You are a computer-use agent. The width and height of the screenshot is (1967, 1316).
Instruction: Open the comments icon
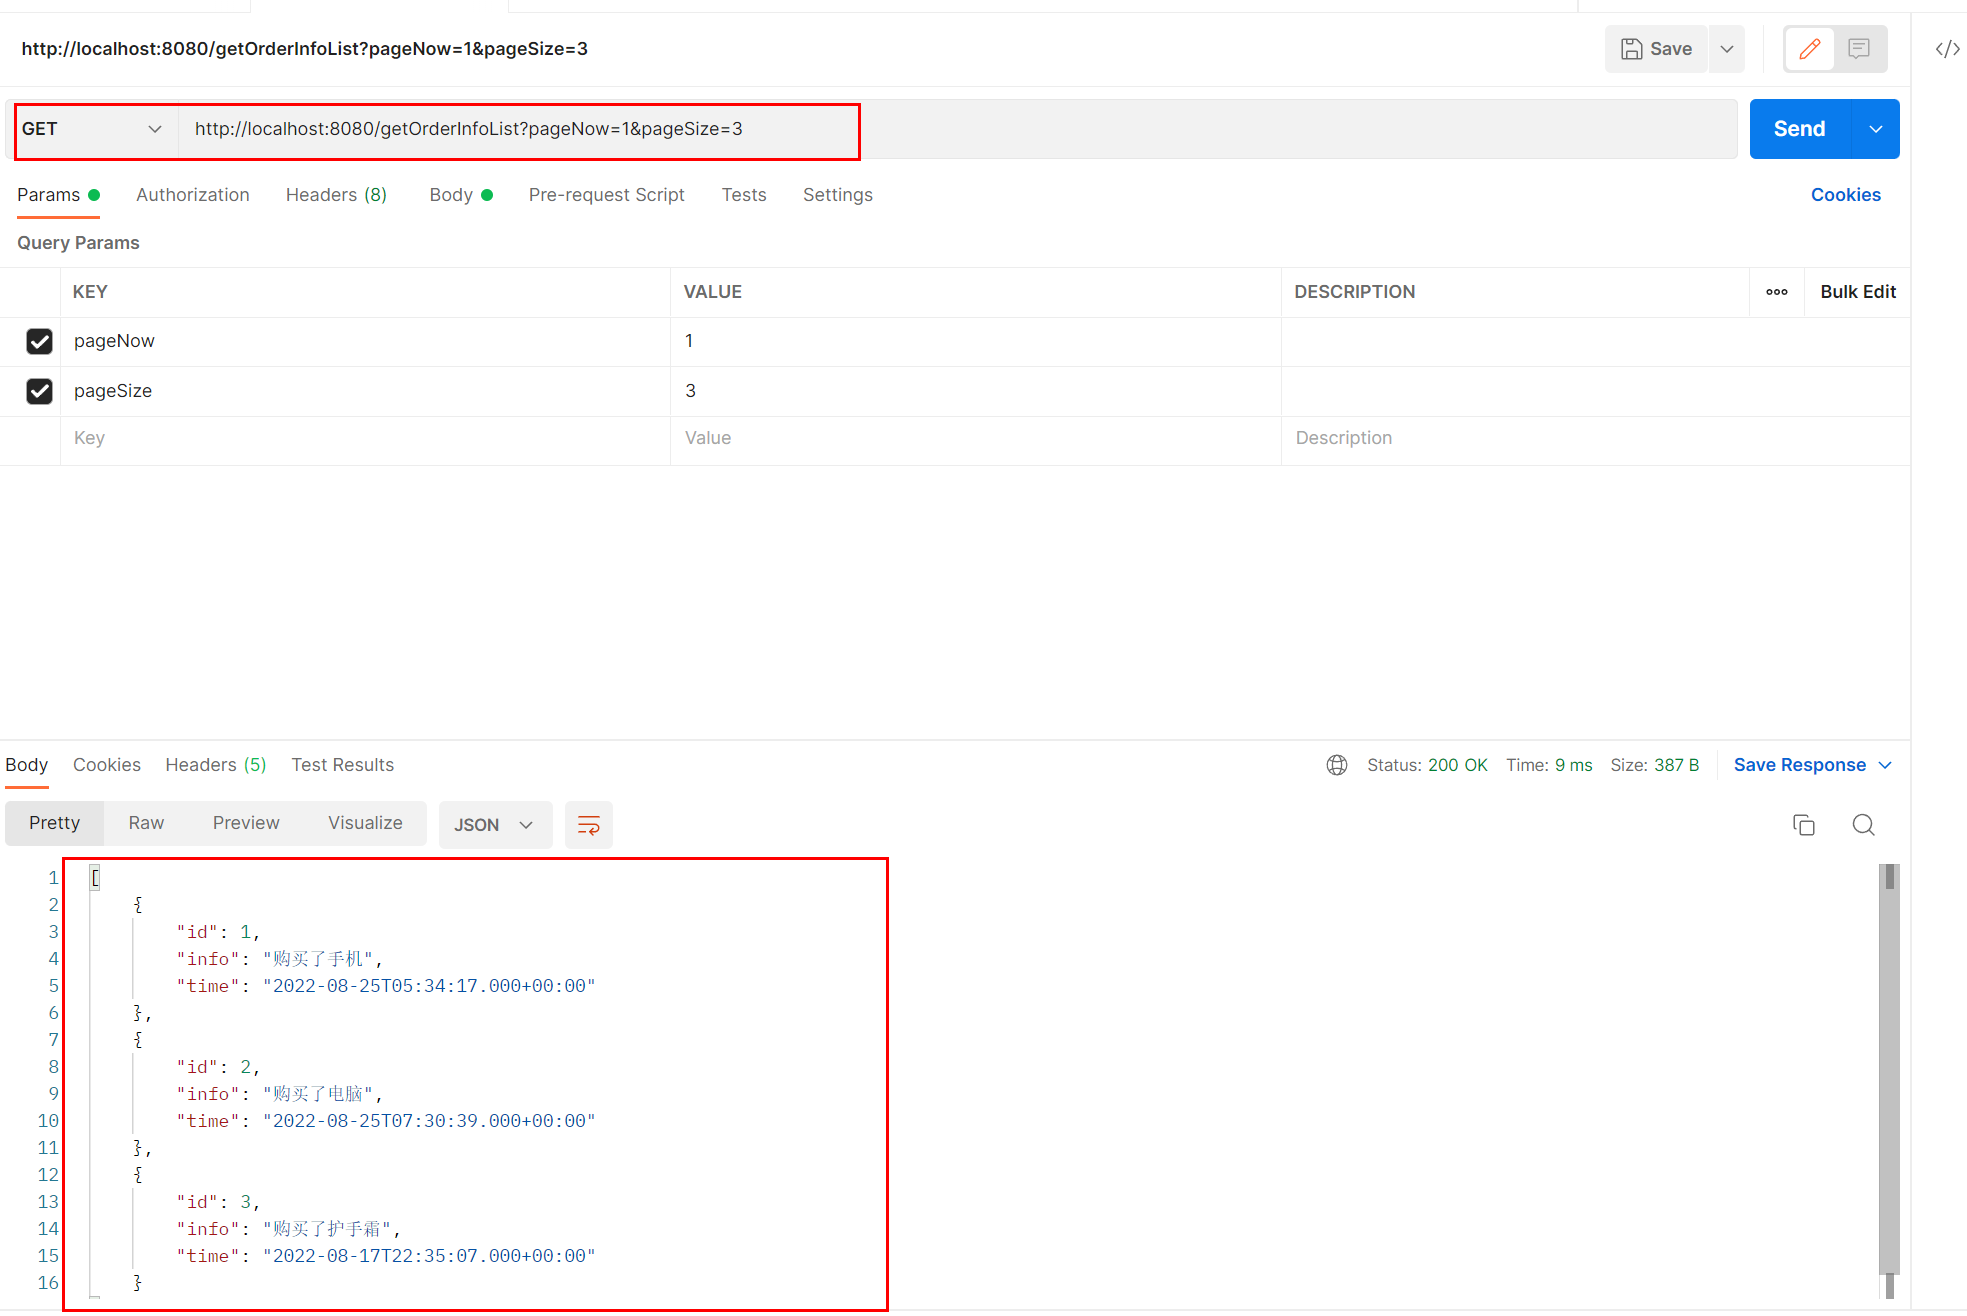coord(1859,49)
